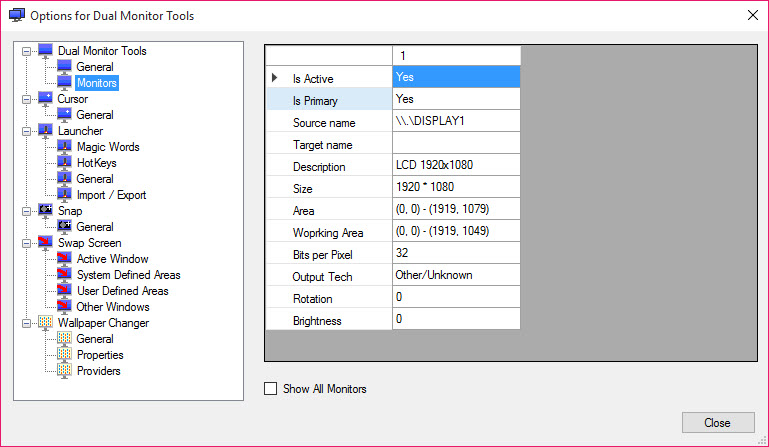Close the options window with X

753,15
